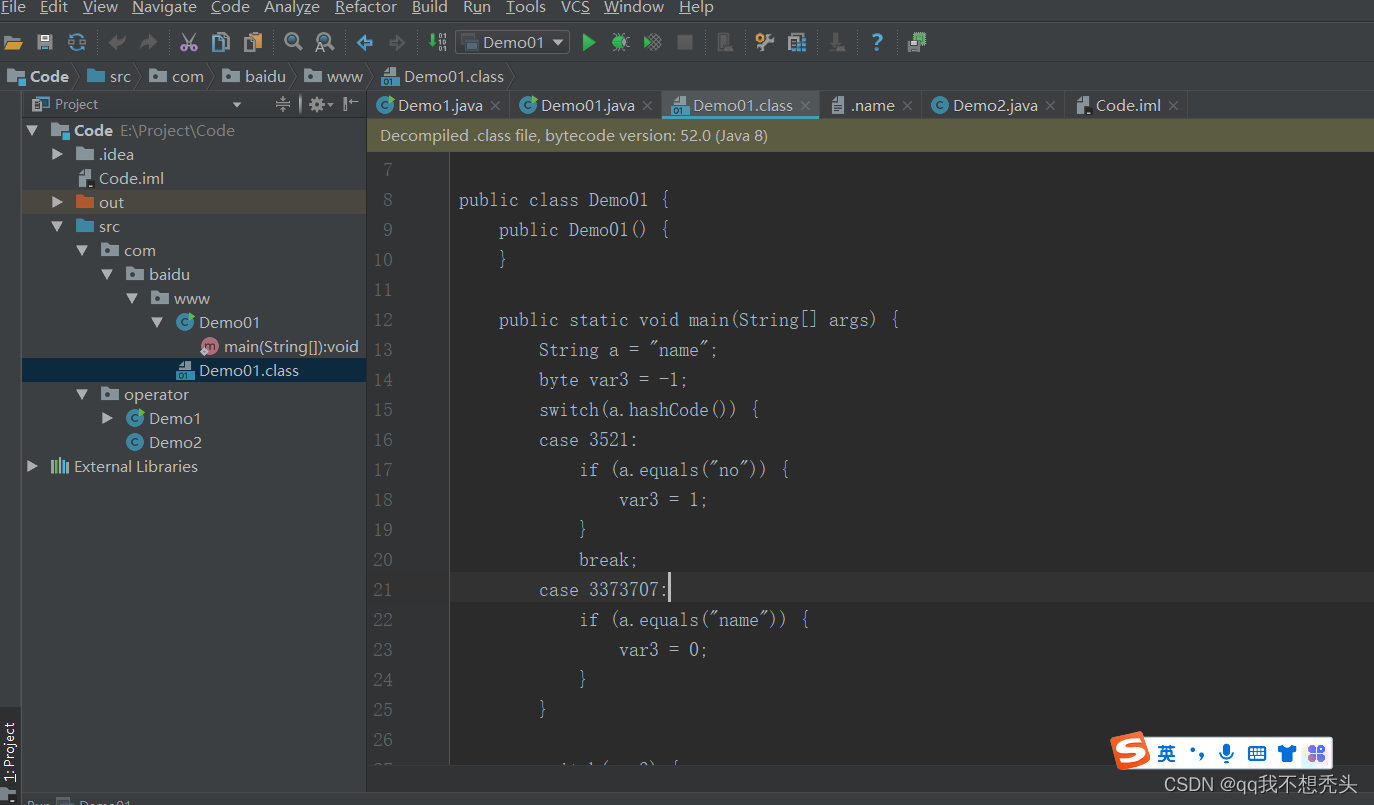Click the Make Project build icon

point(437,42)
